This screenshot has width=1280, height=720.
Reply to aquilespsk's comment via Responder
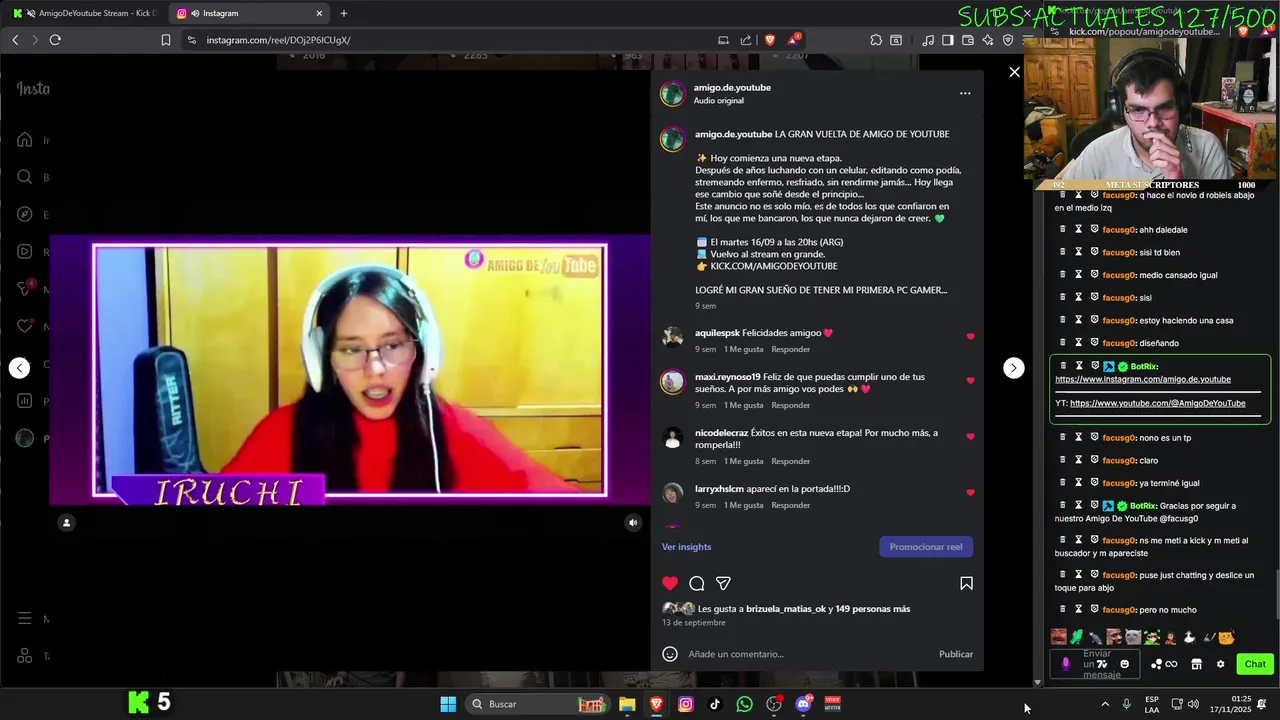coord(790,349)
